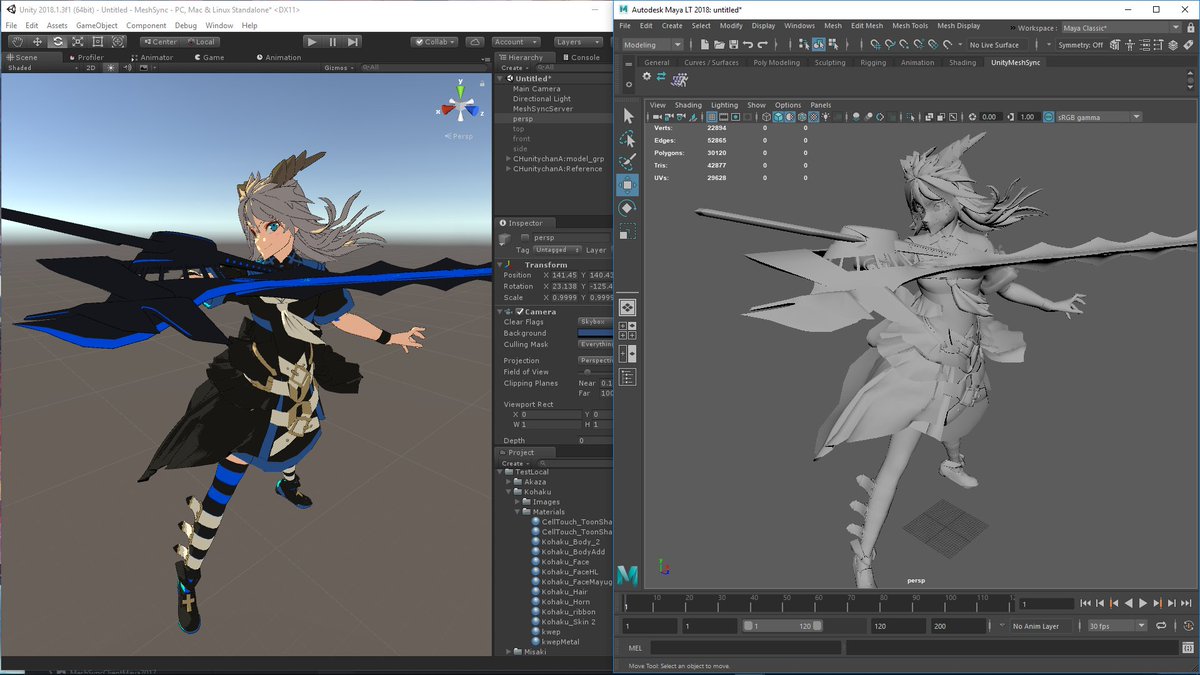Select the Maya Scale tool in tool box
1200x675 pixels.
coord(627,232)
